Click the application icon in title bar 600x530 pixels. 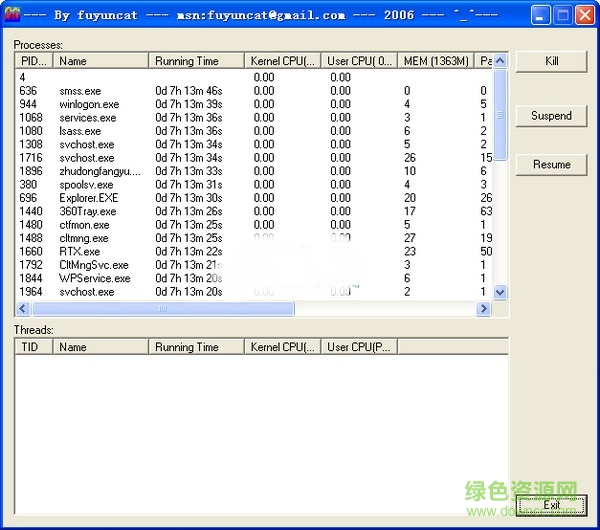click(13, 15)
